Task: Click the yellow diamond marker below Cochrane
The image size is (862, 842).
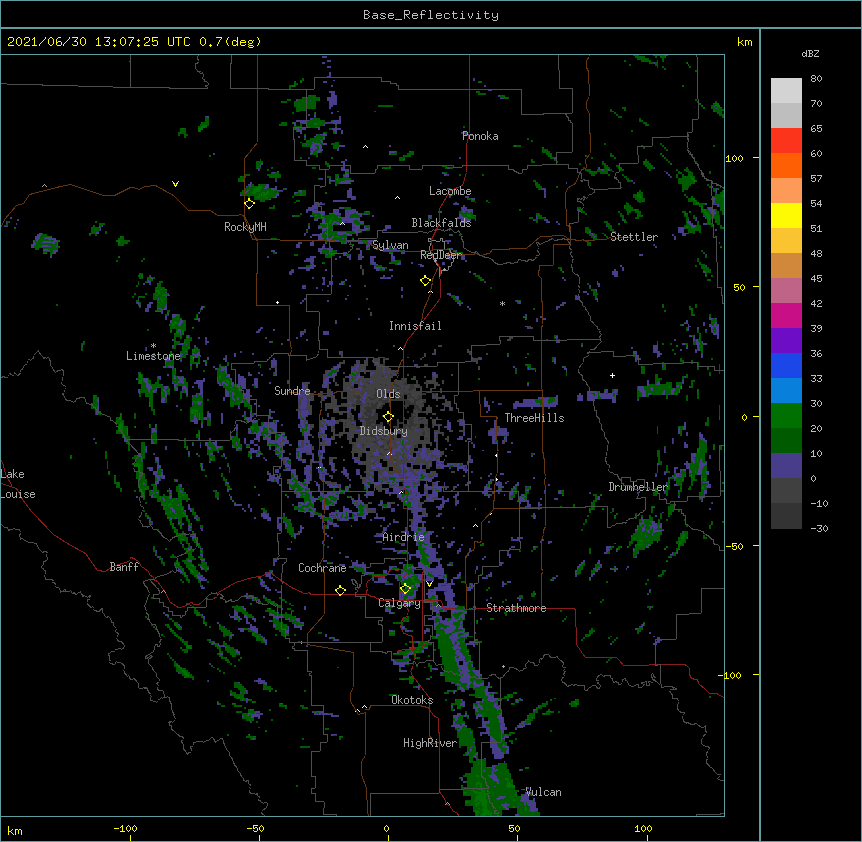Action: tap(340, 591)
